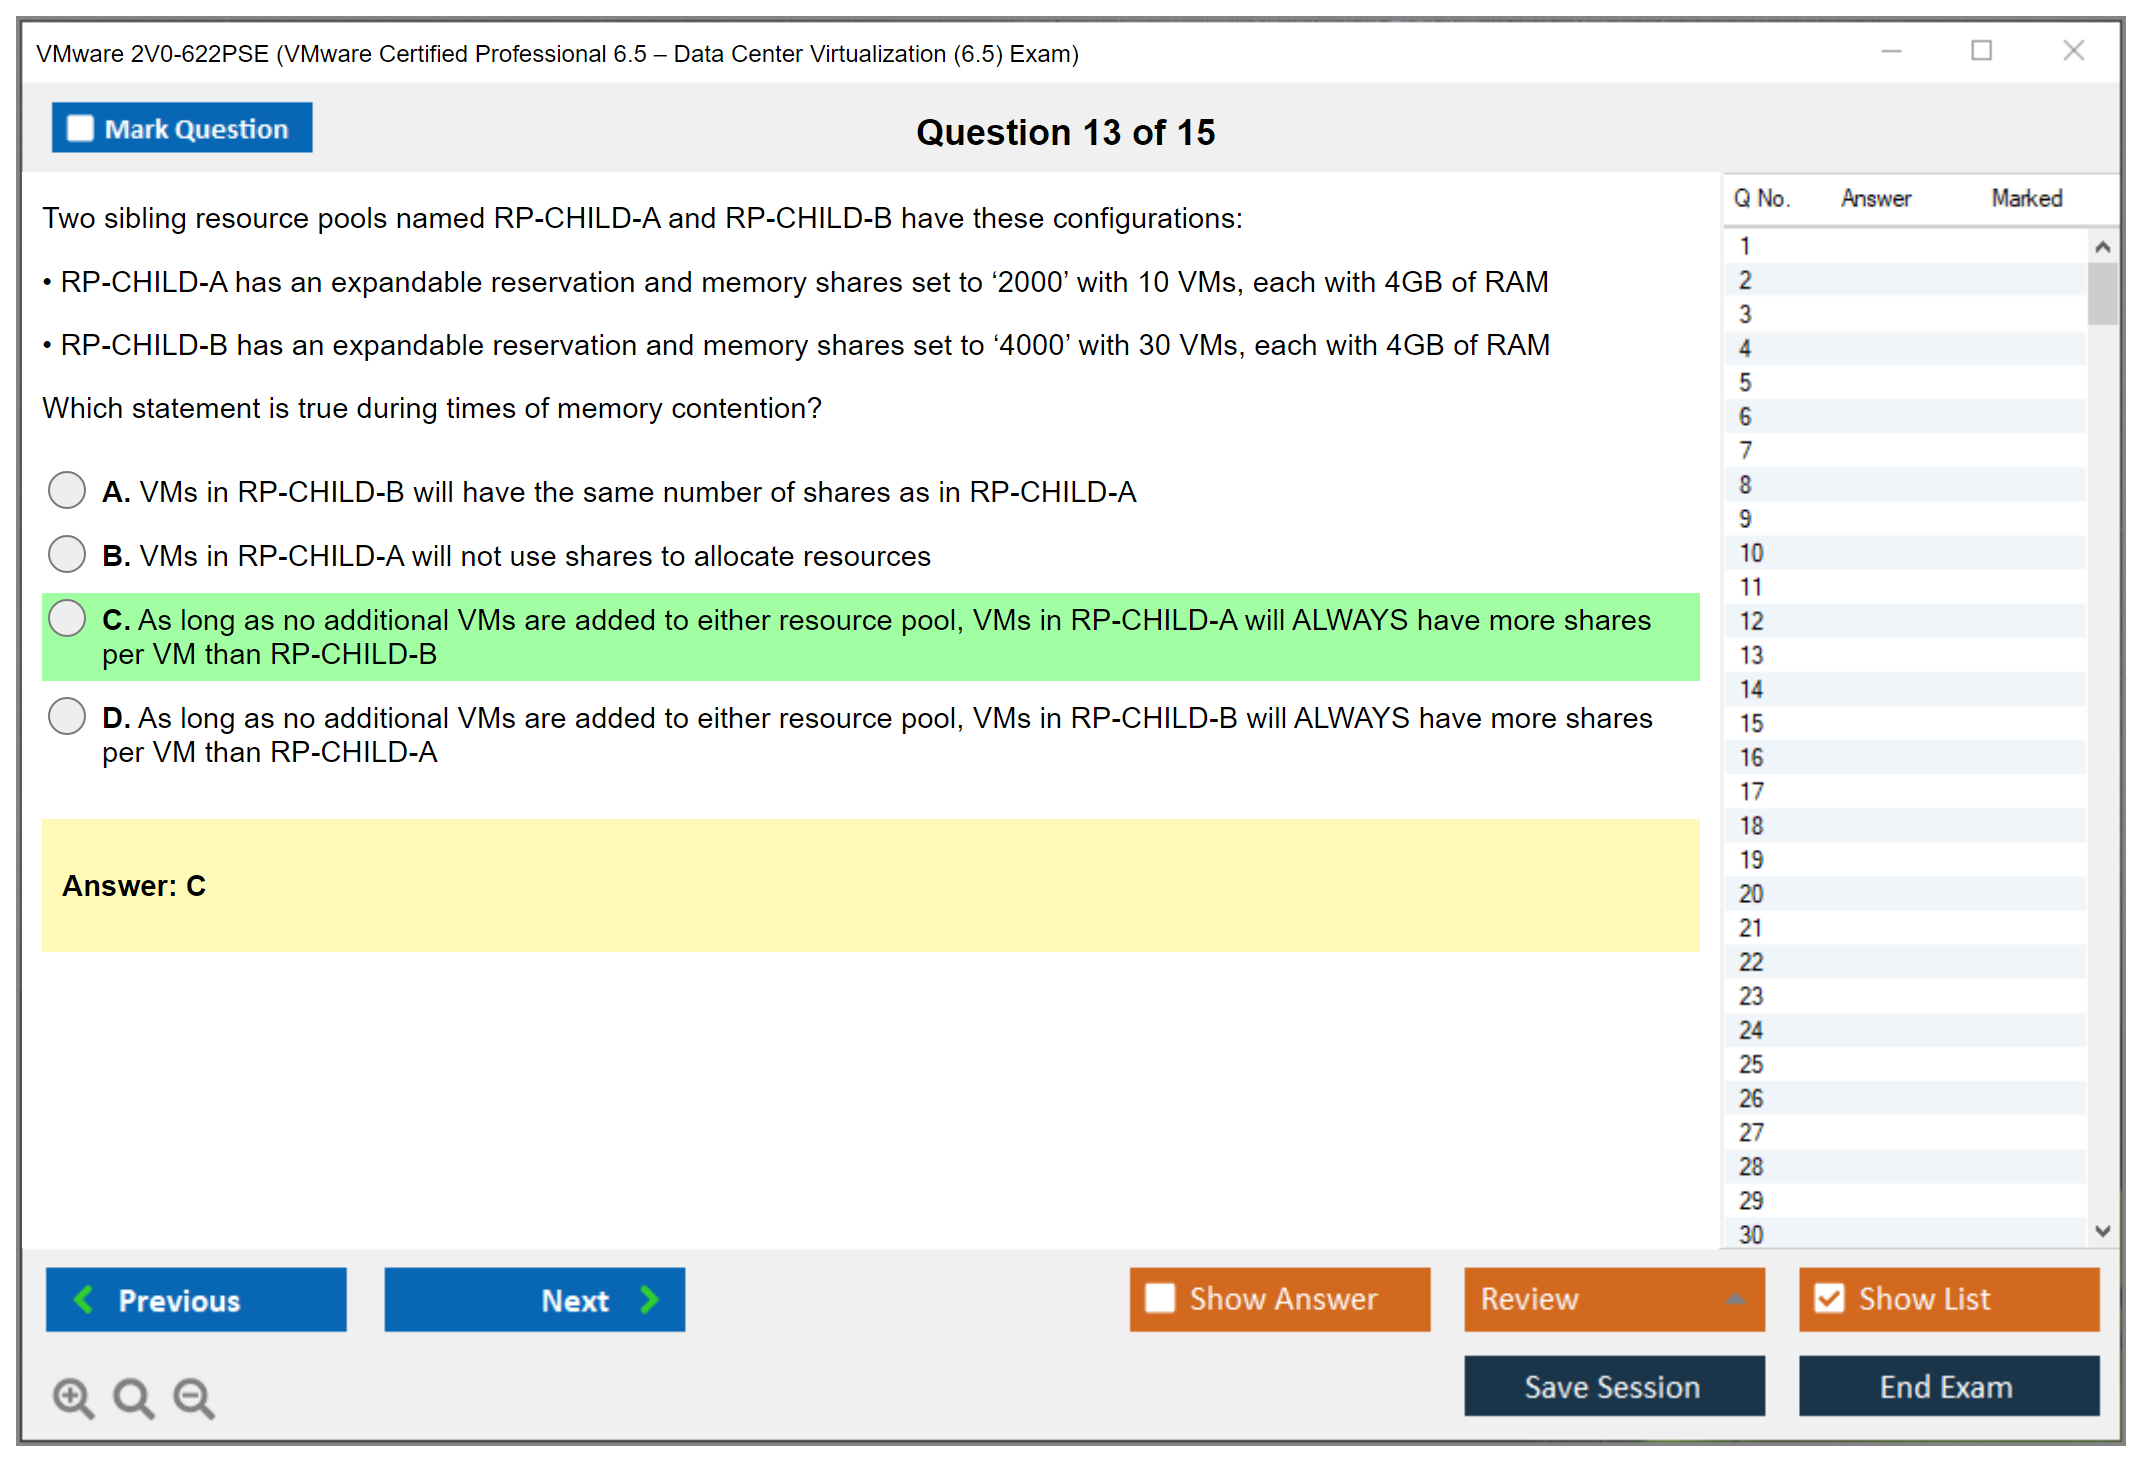This screenshot has width=2150, height=1470.
Task: Maximize the exam window
Action: [x=1981, y=51]
